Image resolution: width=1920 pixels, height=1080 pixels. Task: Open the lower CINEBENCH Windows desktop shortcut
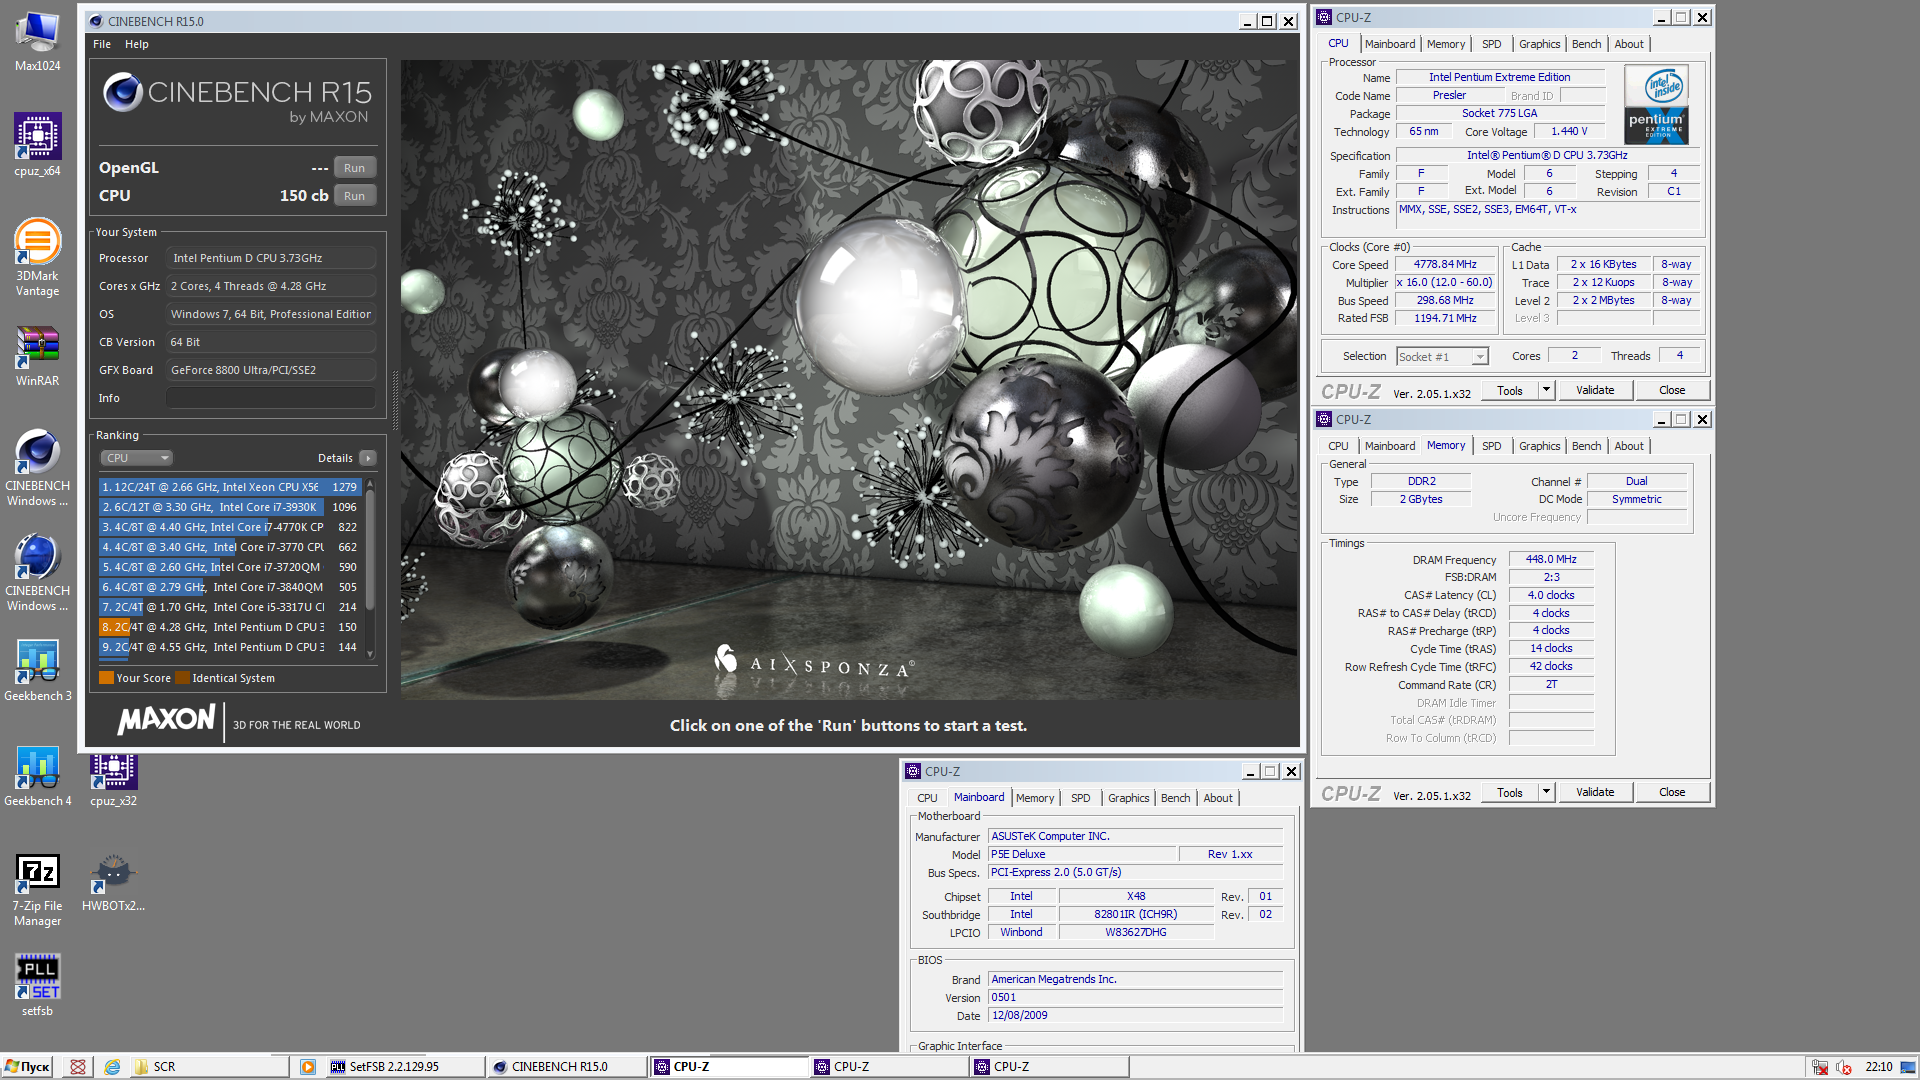(37, 572)
